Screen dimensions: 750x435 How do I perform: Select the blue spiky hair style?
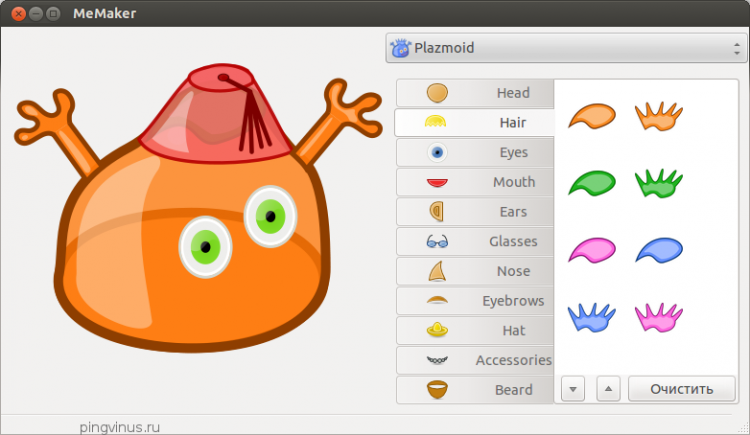click(592, 317)
